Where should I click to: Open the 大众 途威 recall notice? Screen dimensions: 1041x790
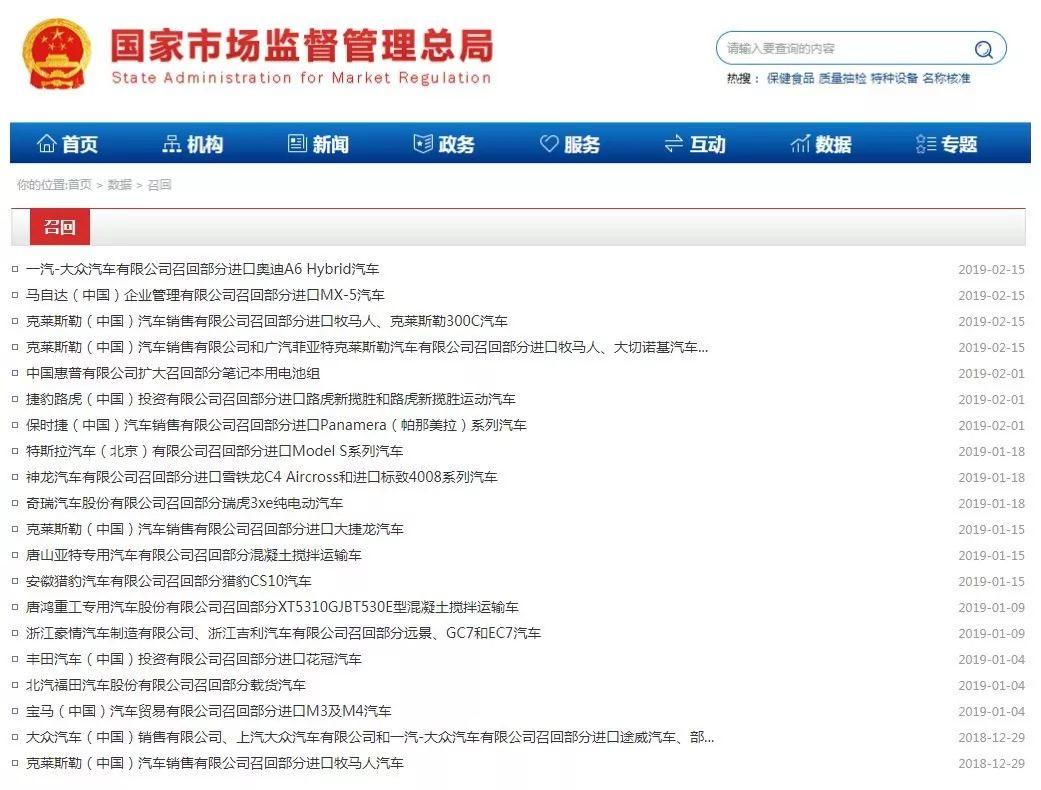[370, 737]
